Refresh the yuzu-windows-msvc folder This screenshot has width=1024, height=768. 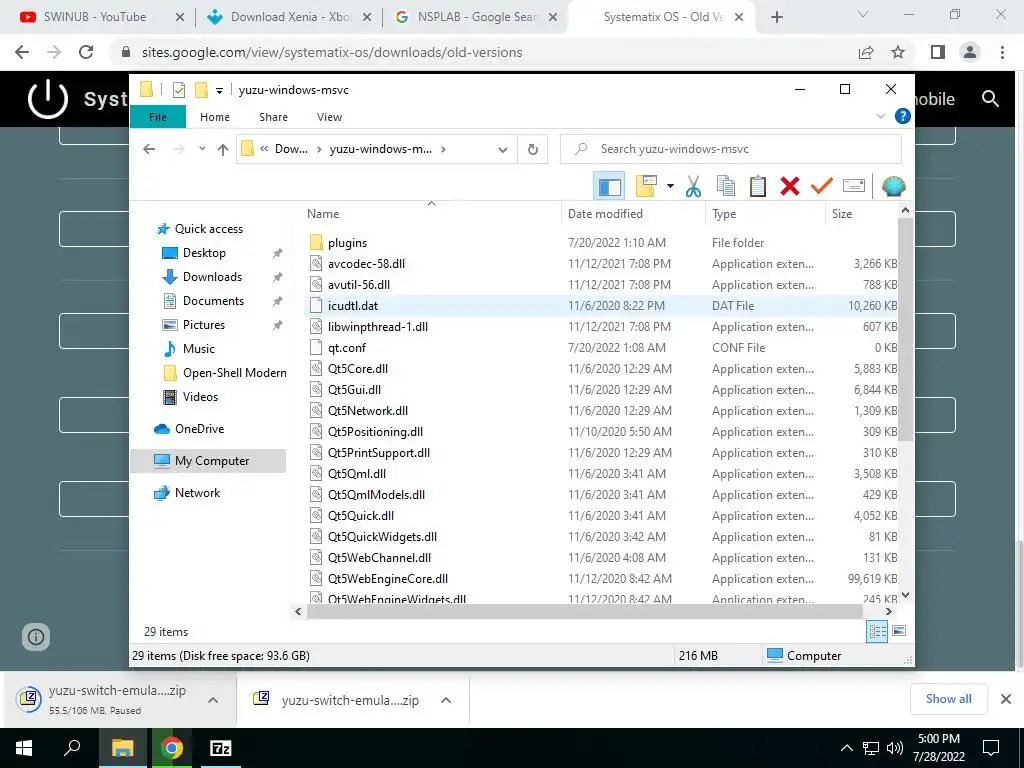point(533,150)
